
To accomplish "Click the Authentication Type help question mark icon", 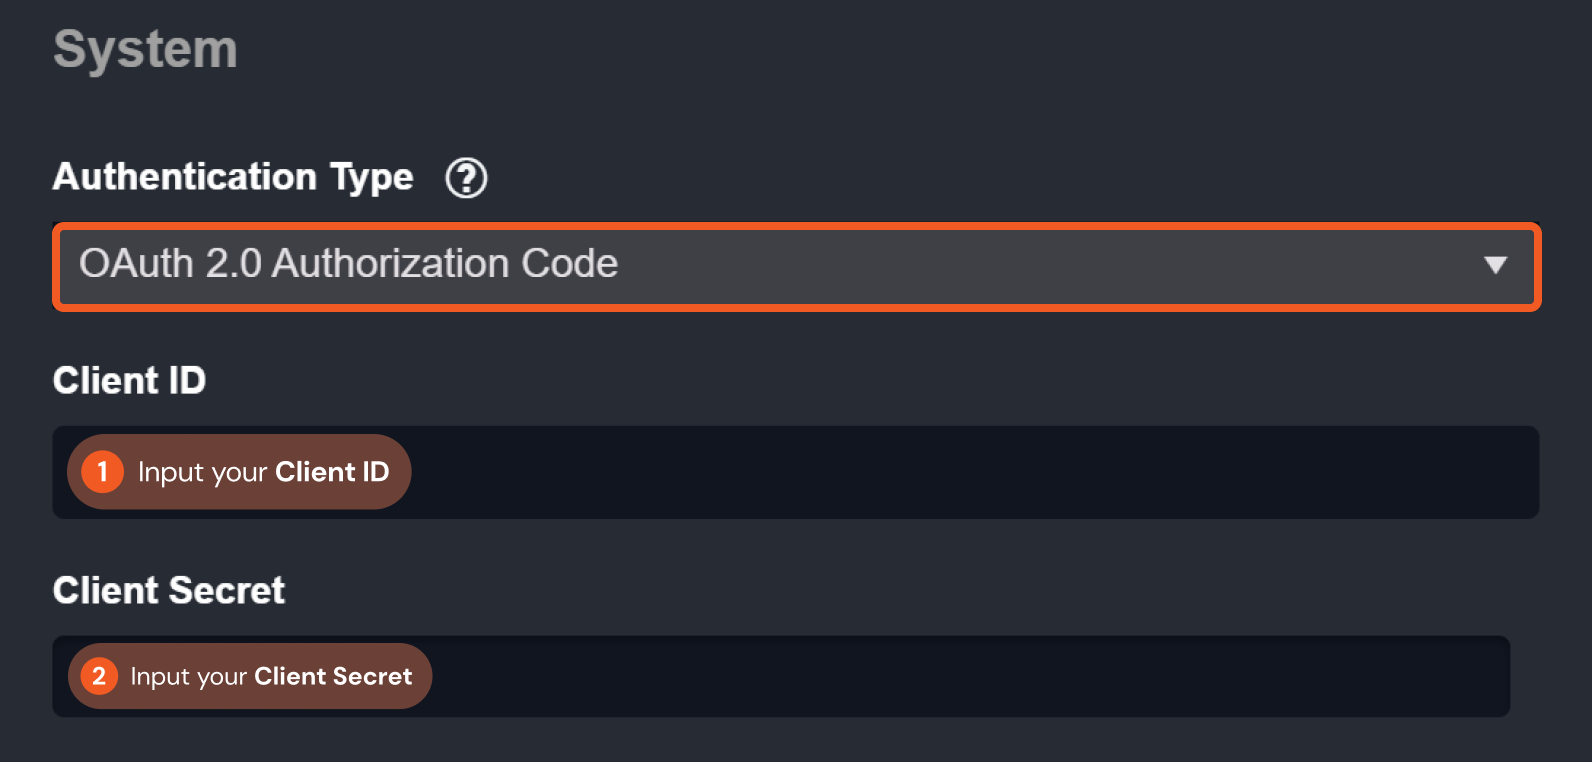I will (466, 178).
